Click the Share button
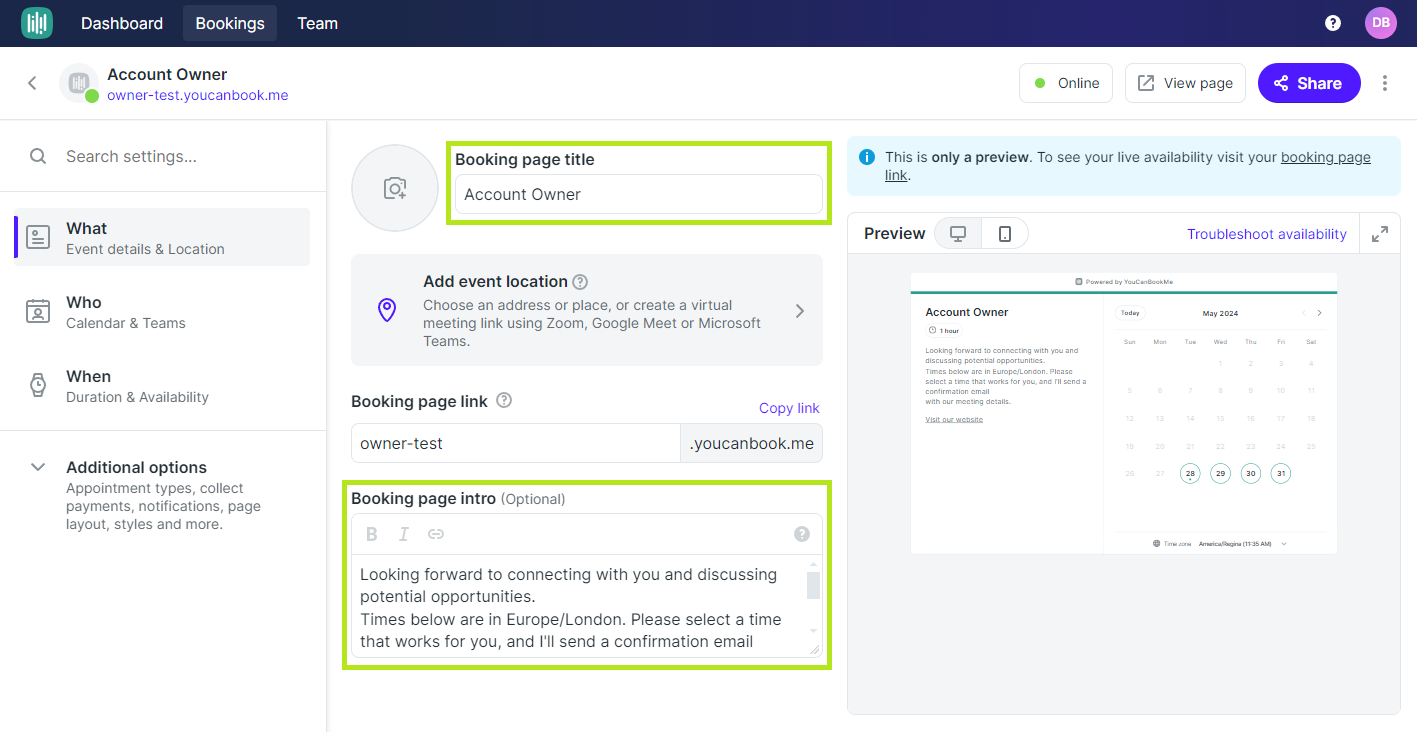Screen dimensions: 1417x732 pyautogui.click(x=1309, y=83)
